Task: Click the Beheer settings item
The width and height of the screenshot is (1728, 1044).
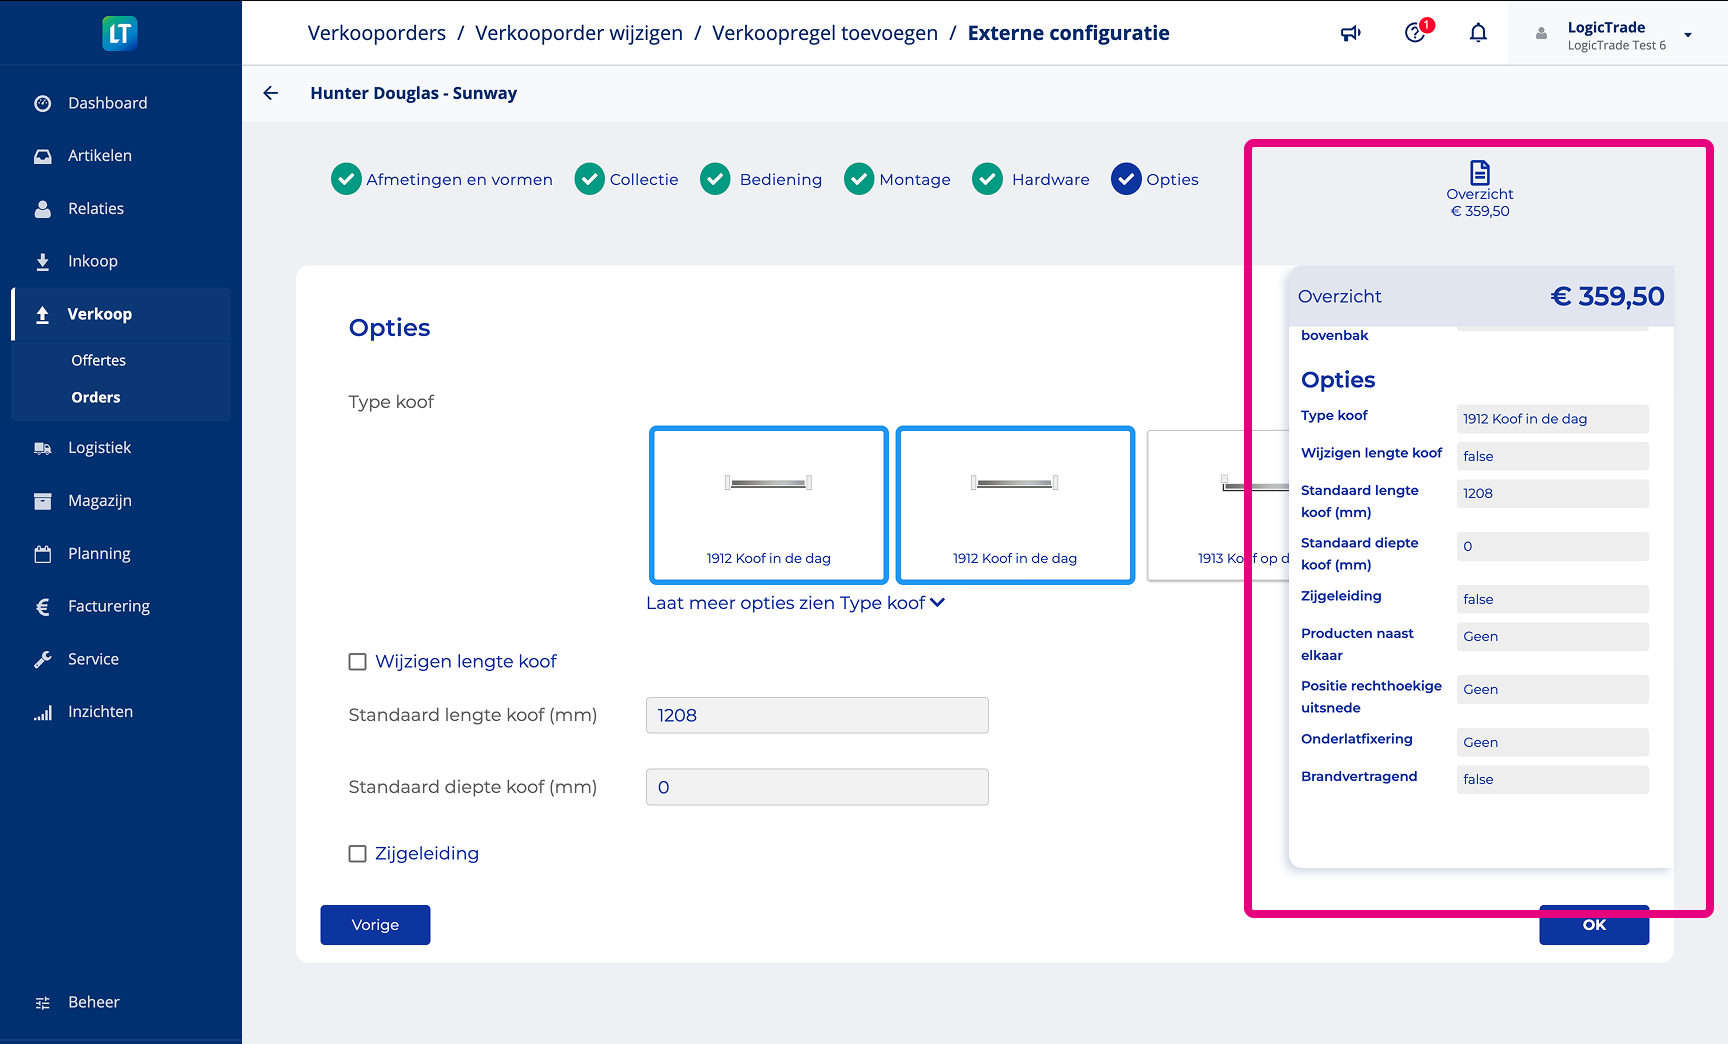Action: (x=93, y=1002)
